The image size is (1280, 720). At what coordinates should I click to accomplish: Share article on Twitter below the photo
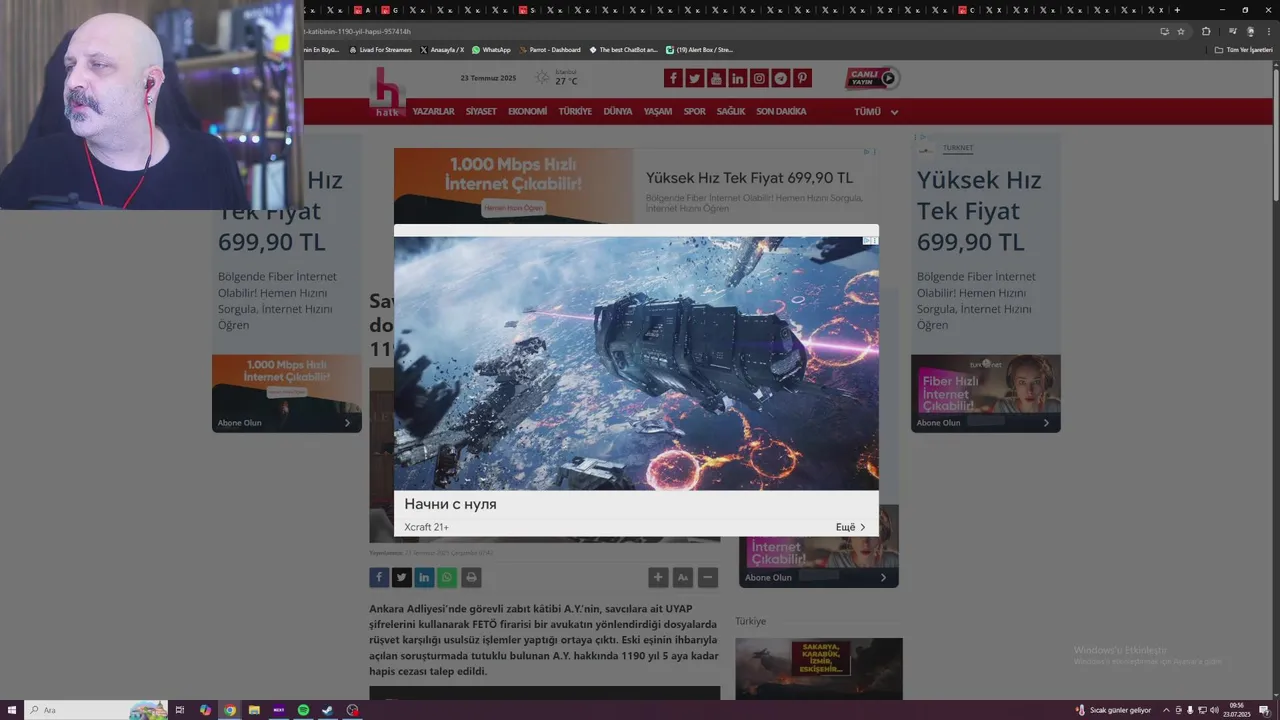coord(401,577)
